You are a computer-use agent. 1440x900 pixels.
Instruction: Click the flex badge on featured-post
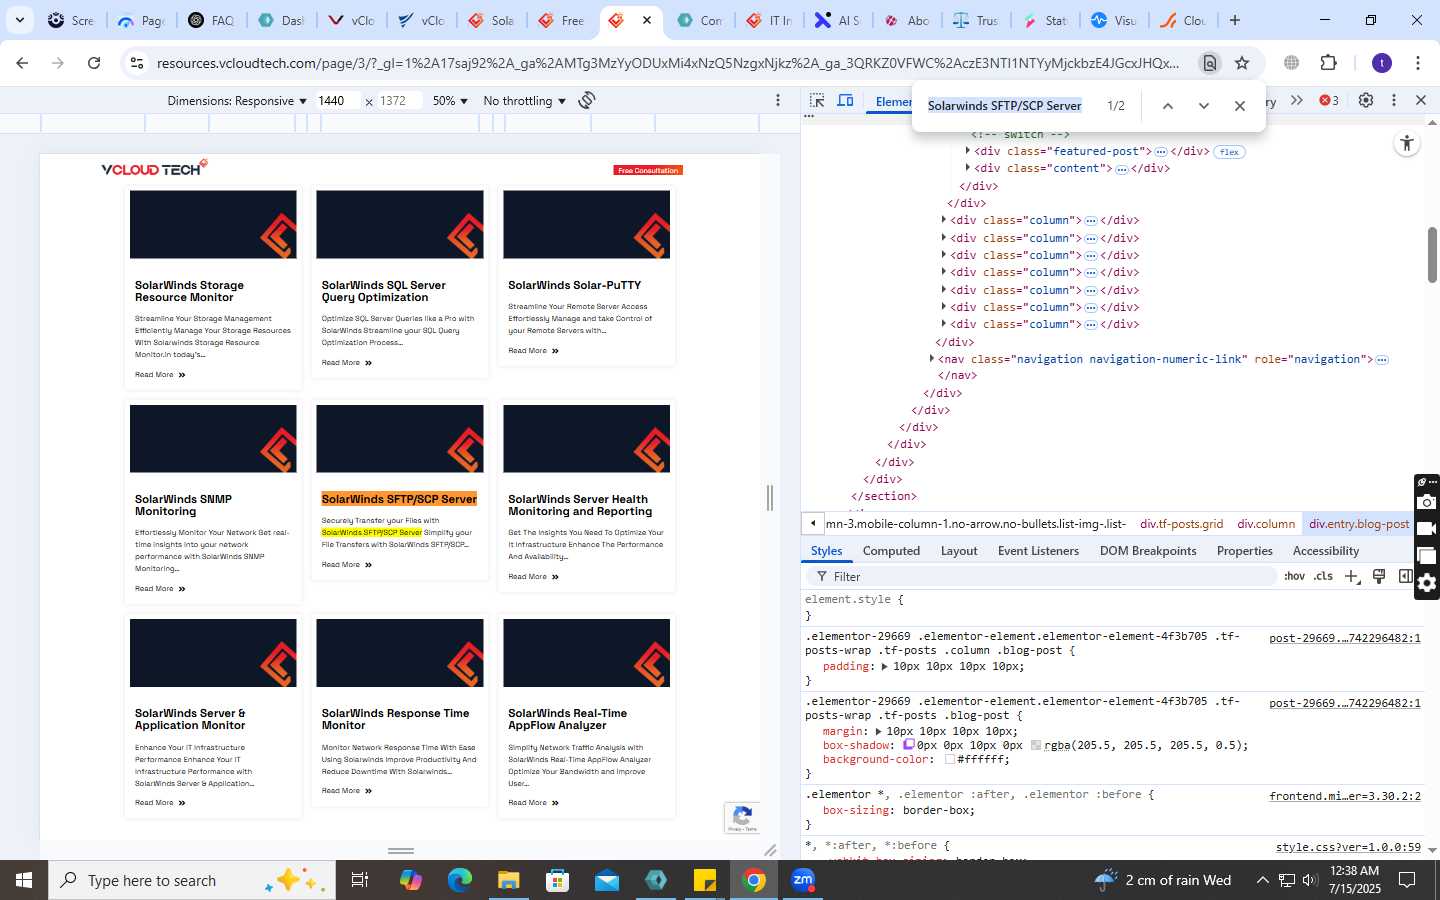[x=1229, y=152]
